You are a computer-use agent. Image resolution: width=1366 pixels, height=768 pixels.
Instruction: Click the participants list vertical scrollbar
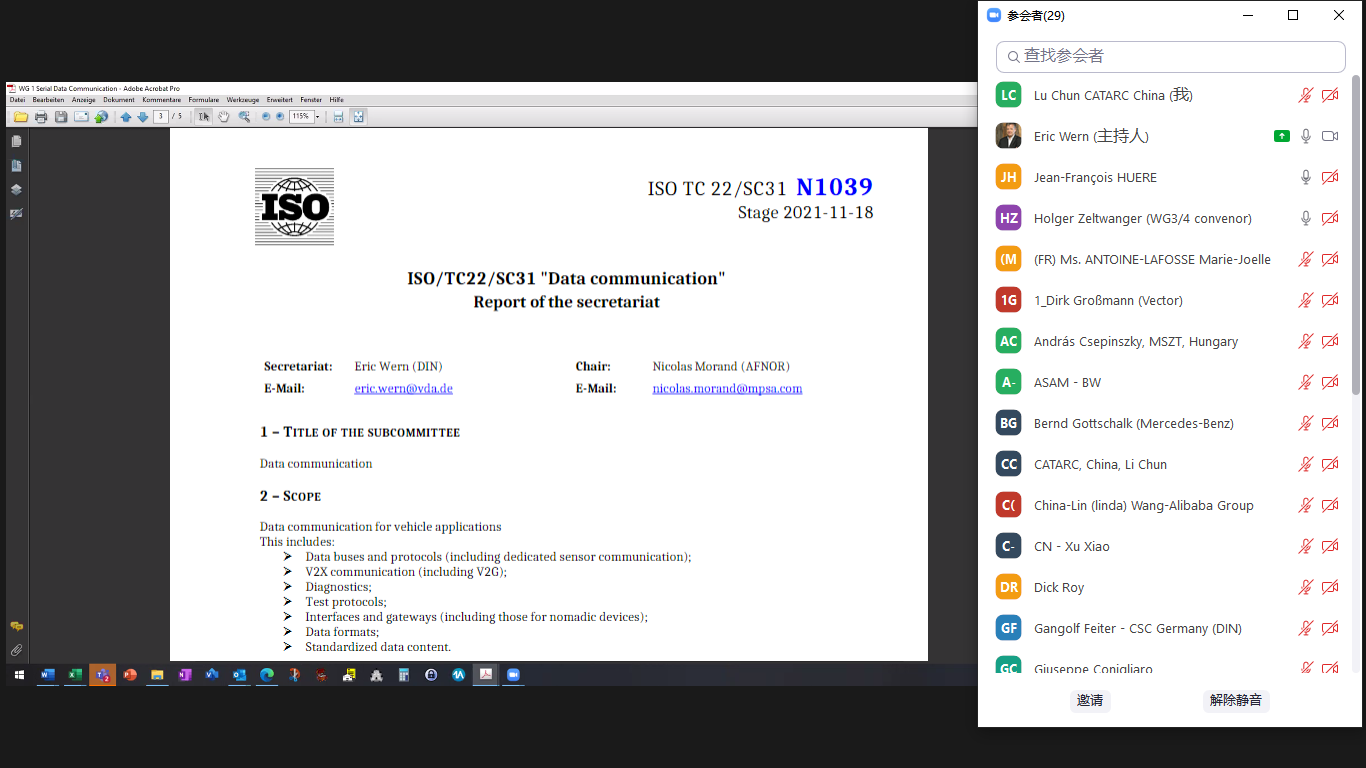pyautogui.click(x=1356, y=235)
